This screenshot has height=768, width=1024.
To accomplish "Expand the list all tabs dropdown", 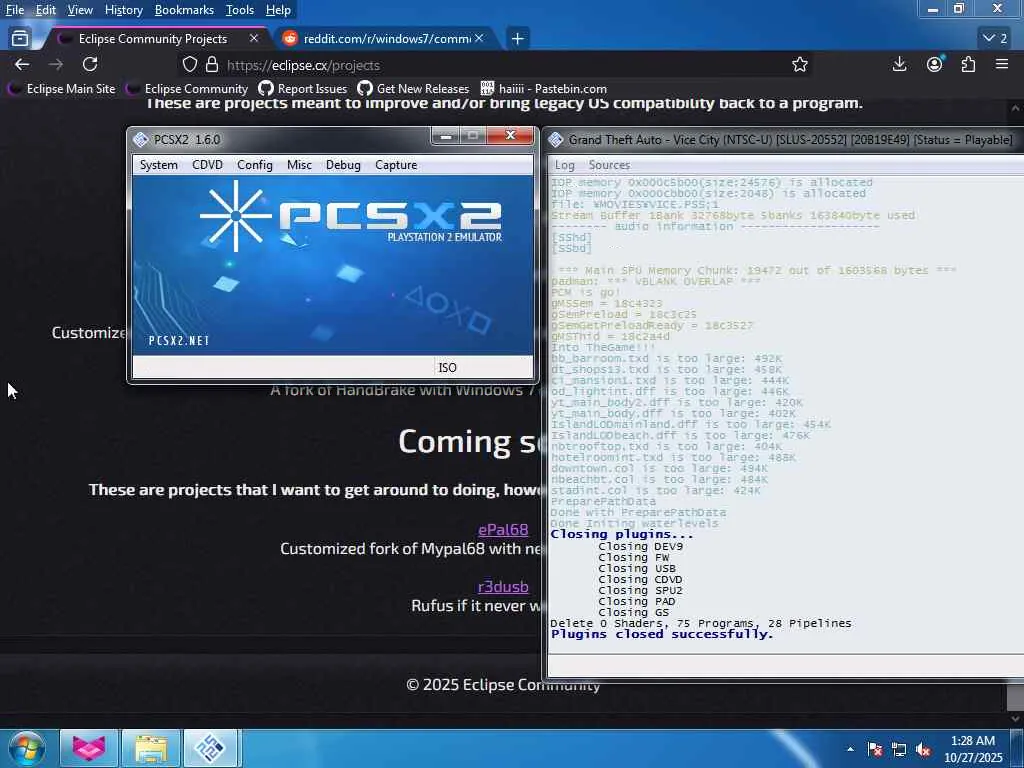I will pyautogui.click(x=995, y=39).
